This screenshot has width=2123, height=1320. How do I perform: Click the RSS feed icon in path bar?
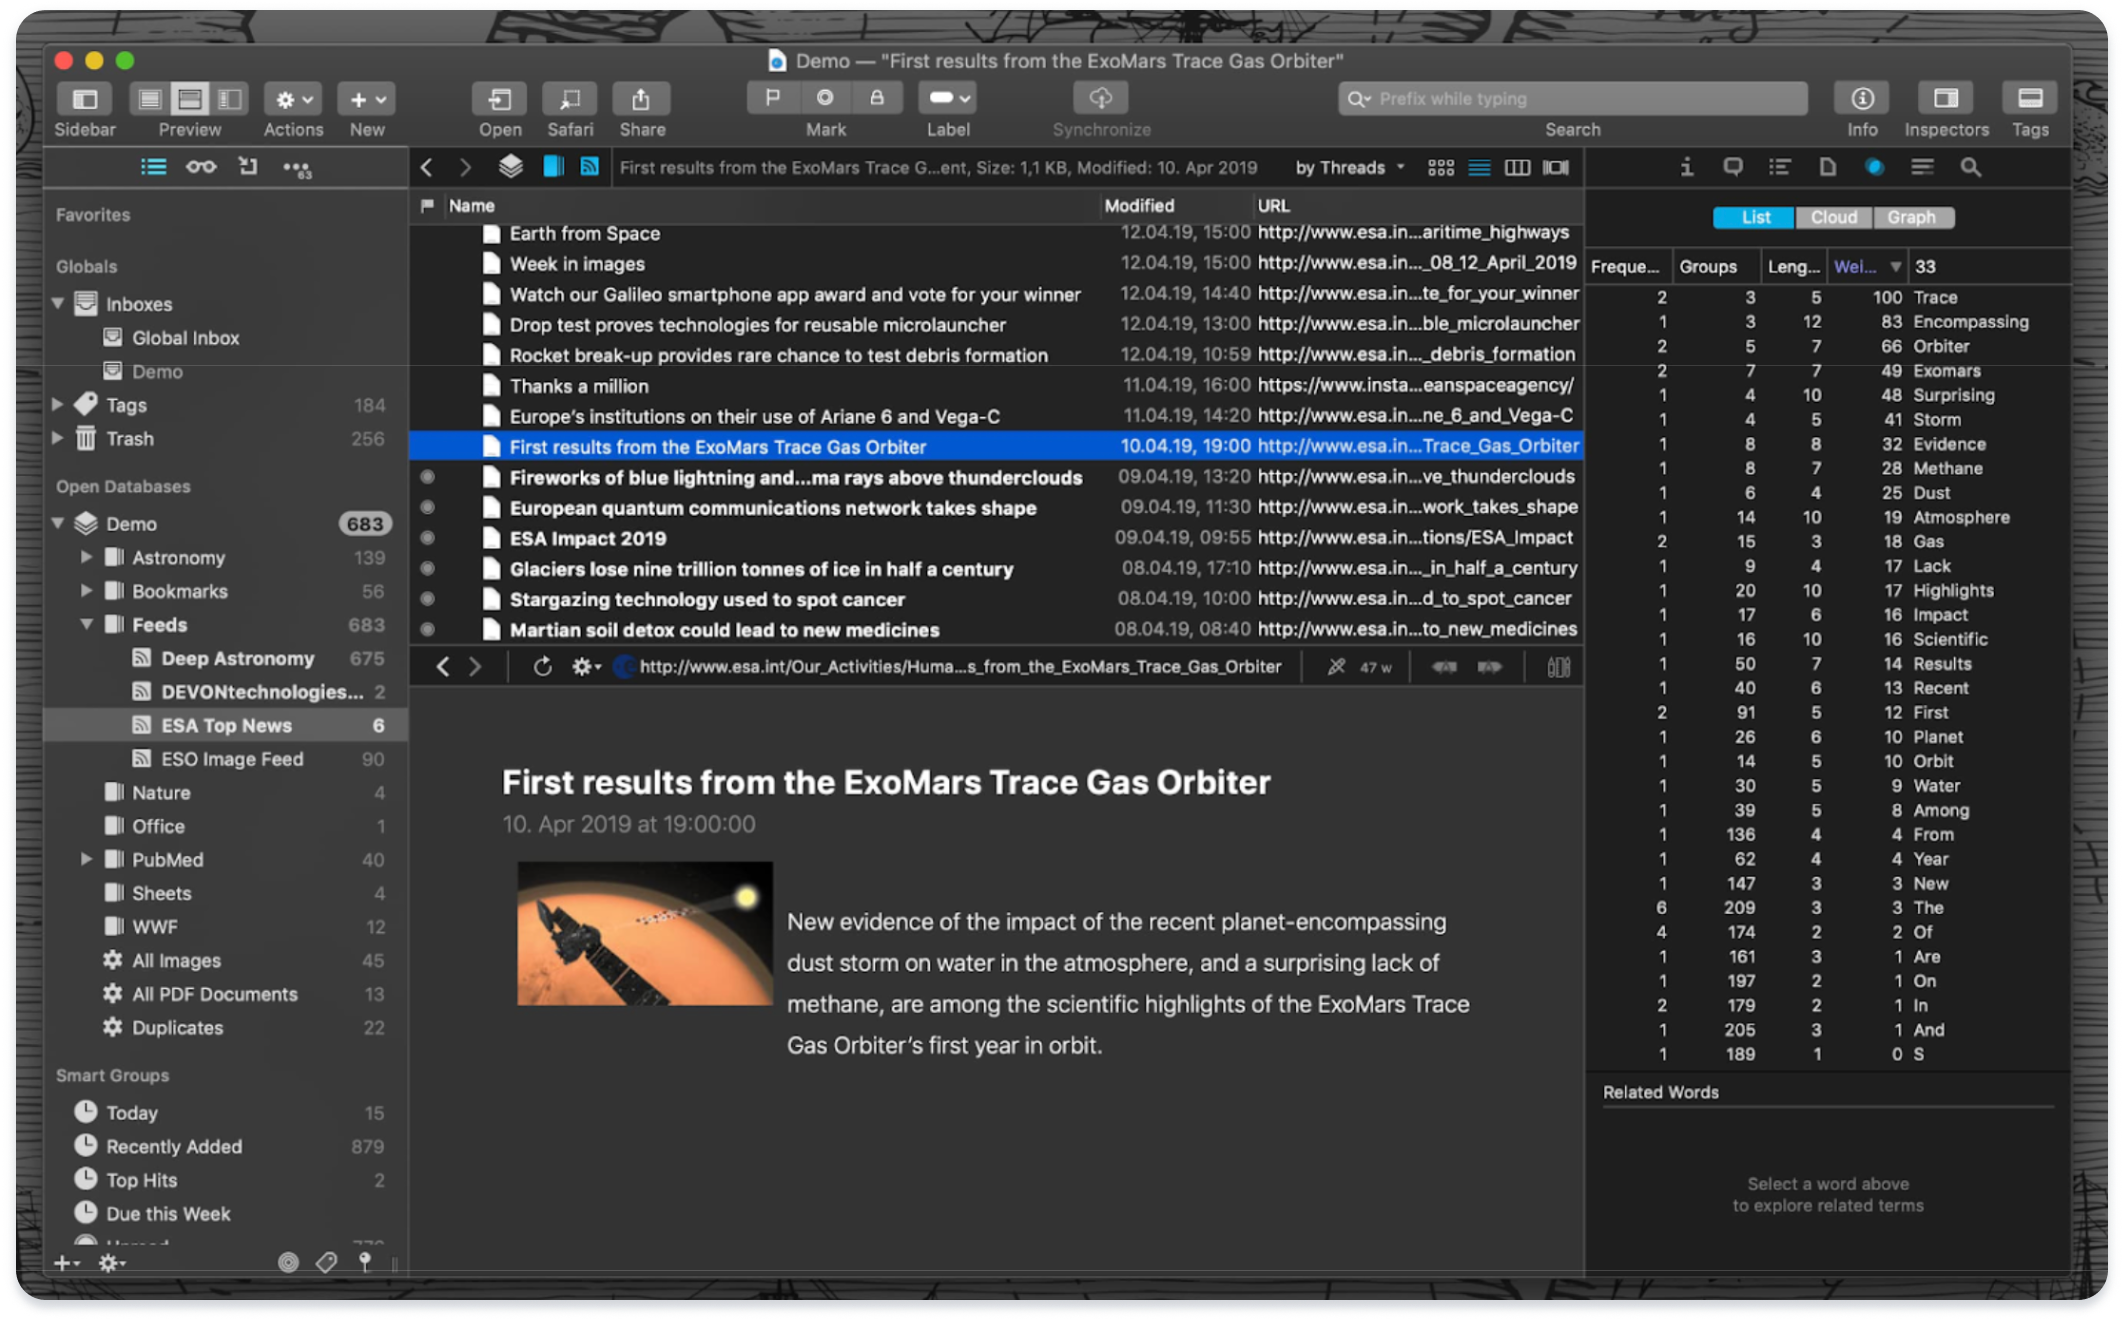click(590, 167)
